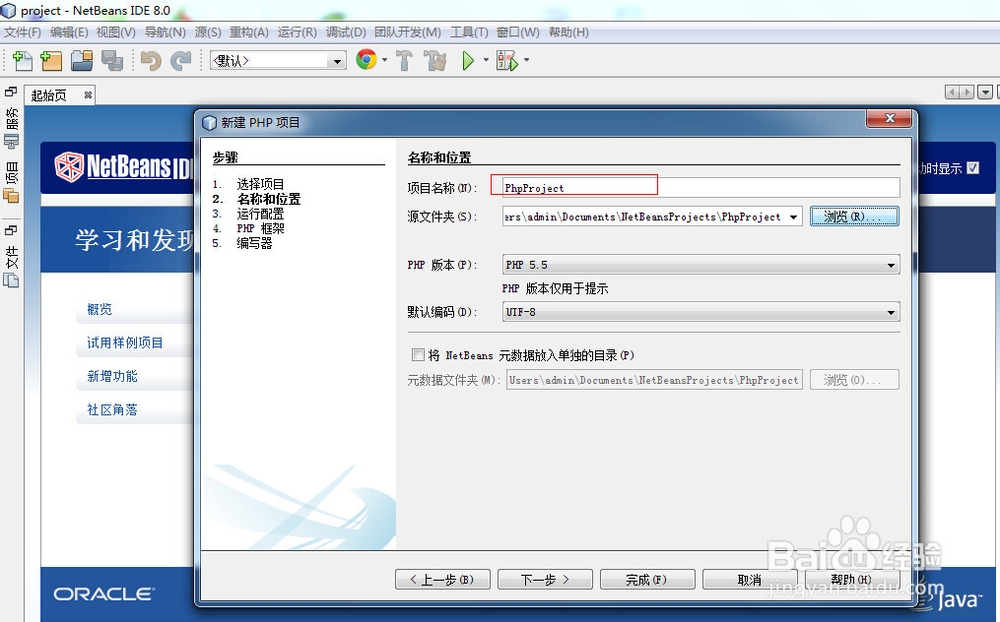Expand the Debug Project dropdown arrow
The width and height of the screenshot is (1000, 622).
point(526,61)
